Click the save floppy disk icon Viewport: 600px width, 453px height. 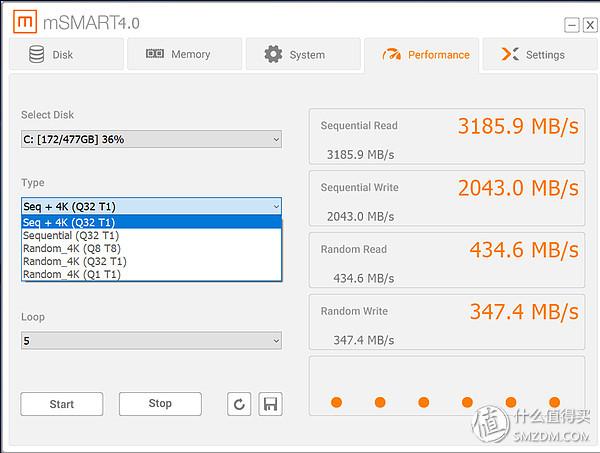click(271, 404)
